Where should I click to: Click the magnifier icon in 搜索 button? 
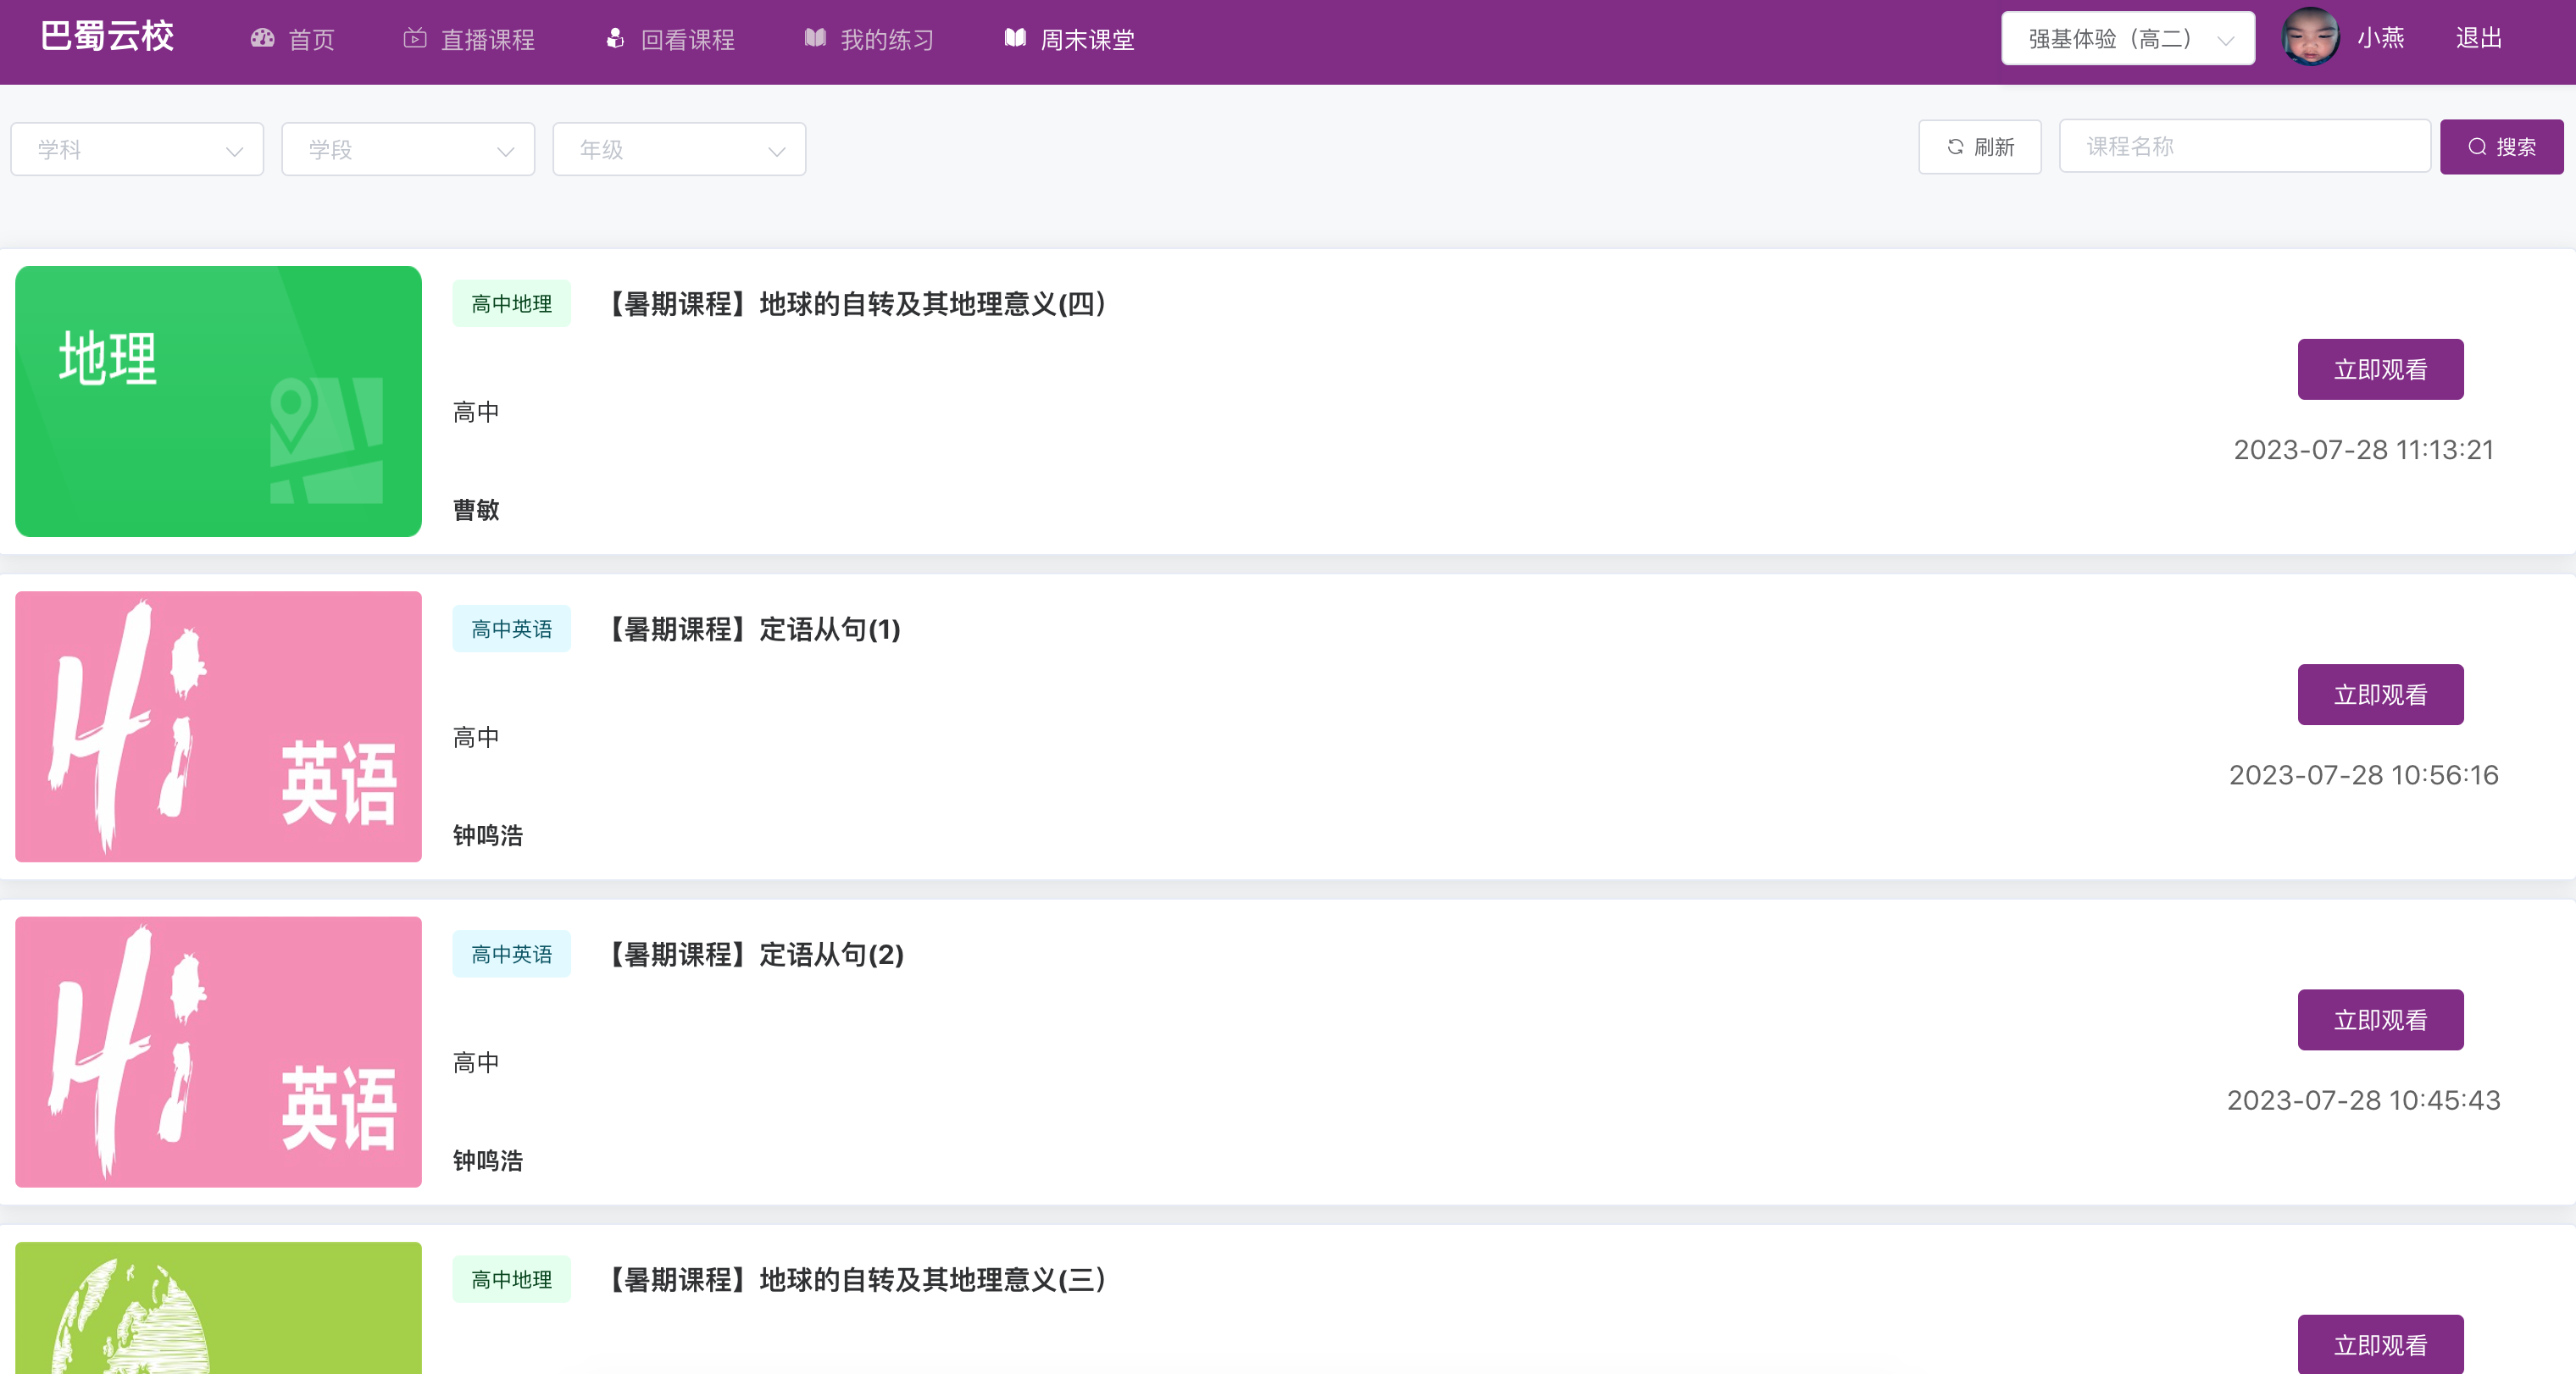click(x=2477, y=147)
